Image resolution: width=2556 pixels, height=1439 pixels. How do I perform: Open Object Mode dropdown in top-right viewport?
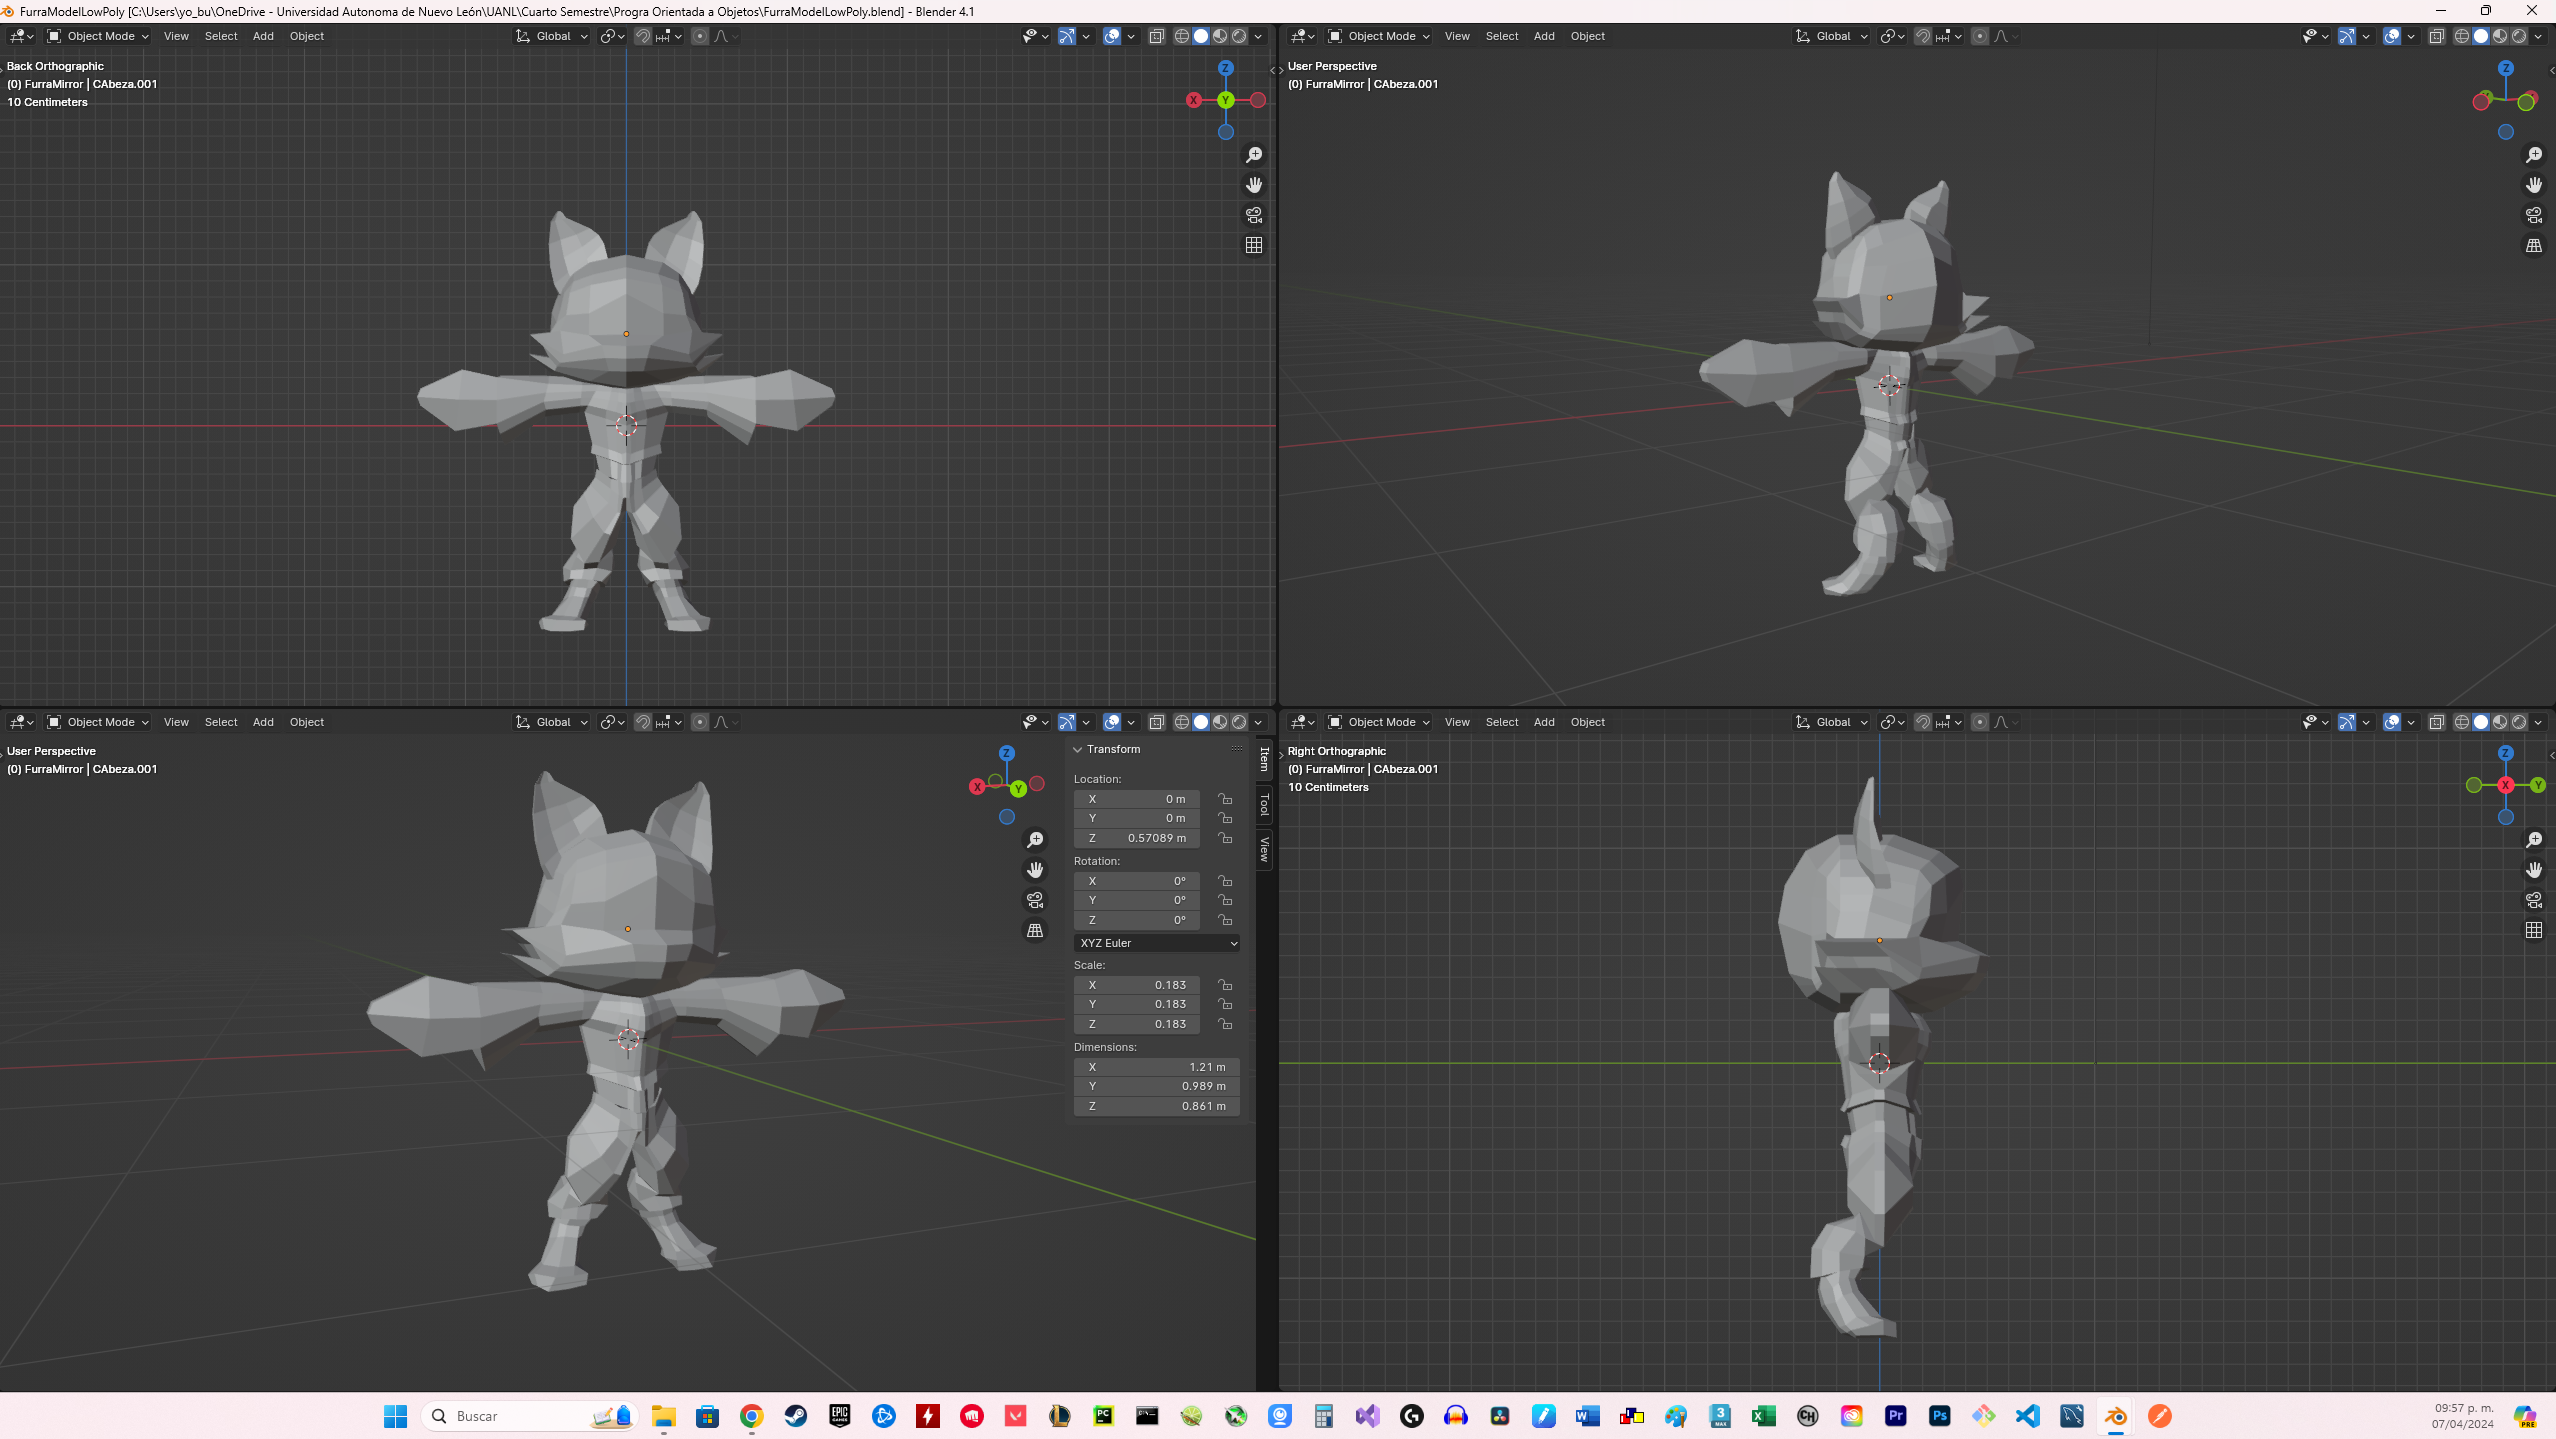pyautogui.click(x=1380, y=36)
